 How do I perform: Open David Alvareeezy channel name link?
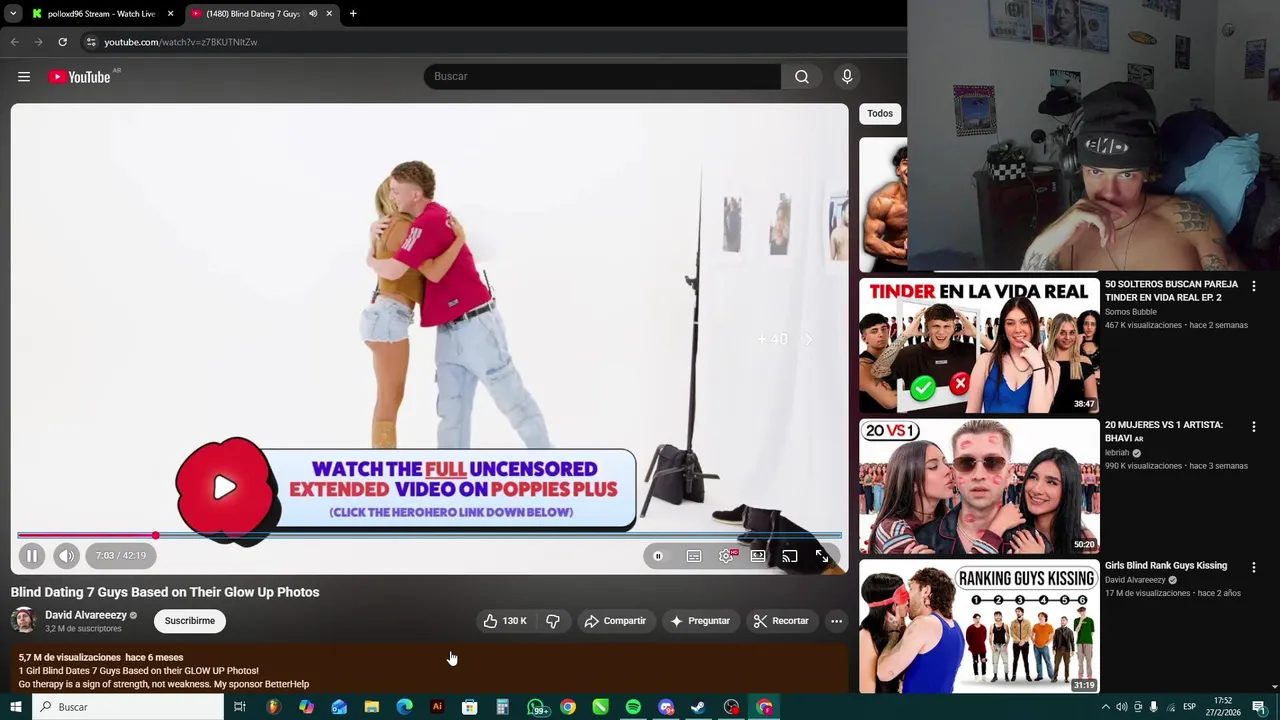click(86, 615)
